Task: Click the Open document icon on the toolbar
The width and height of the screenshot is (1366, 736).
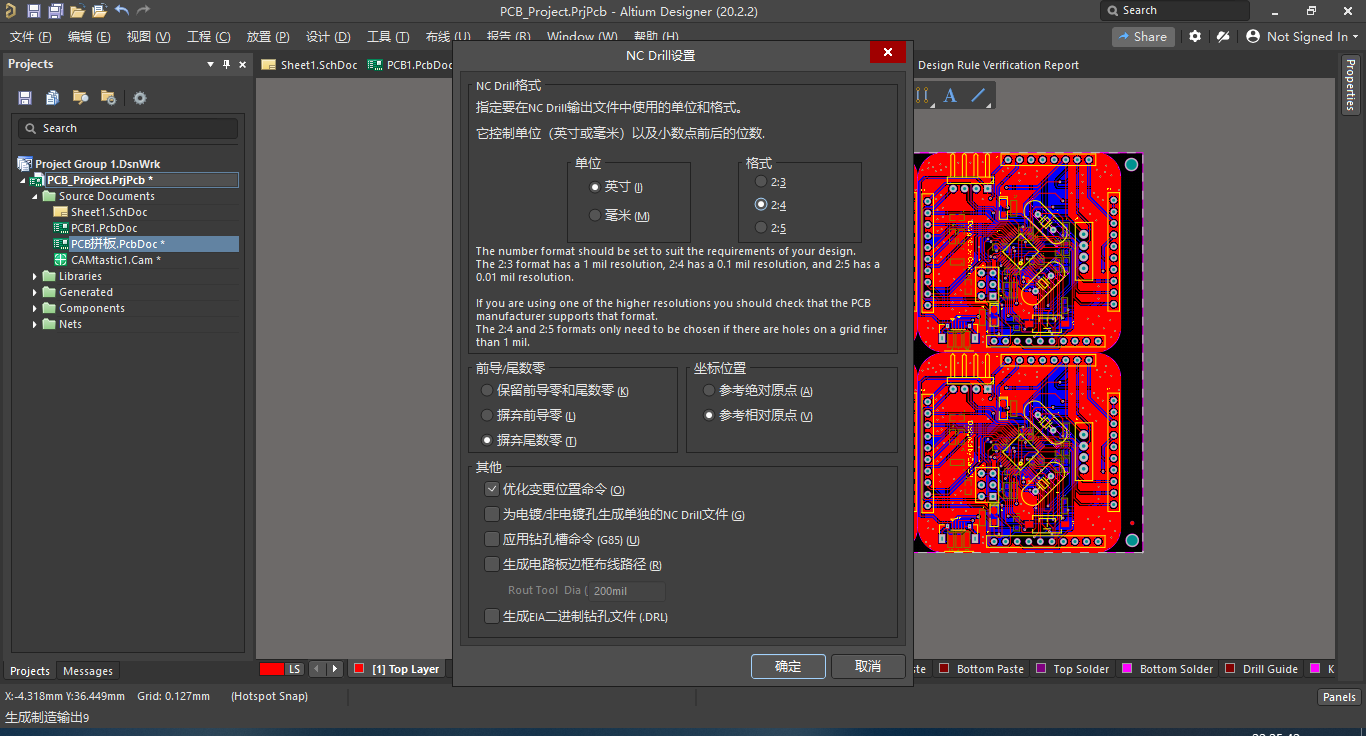Action: point(79,10)
